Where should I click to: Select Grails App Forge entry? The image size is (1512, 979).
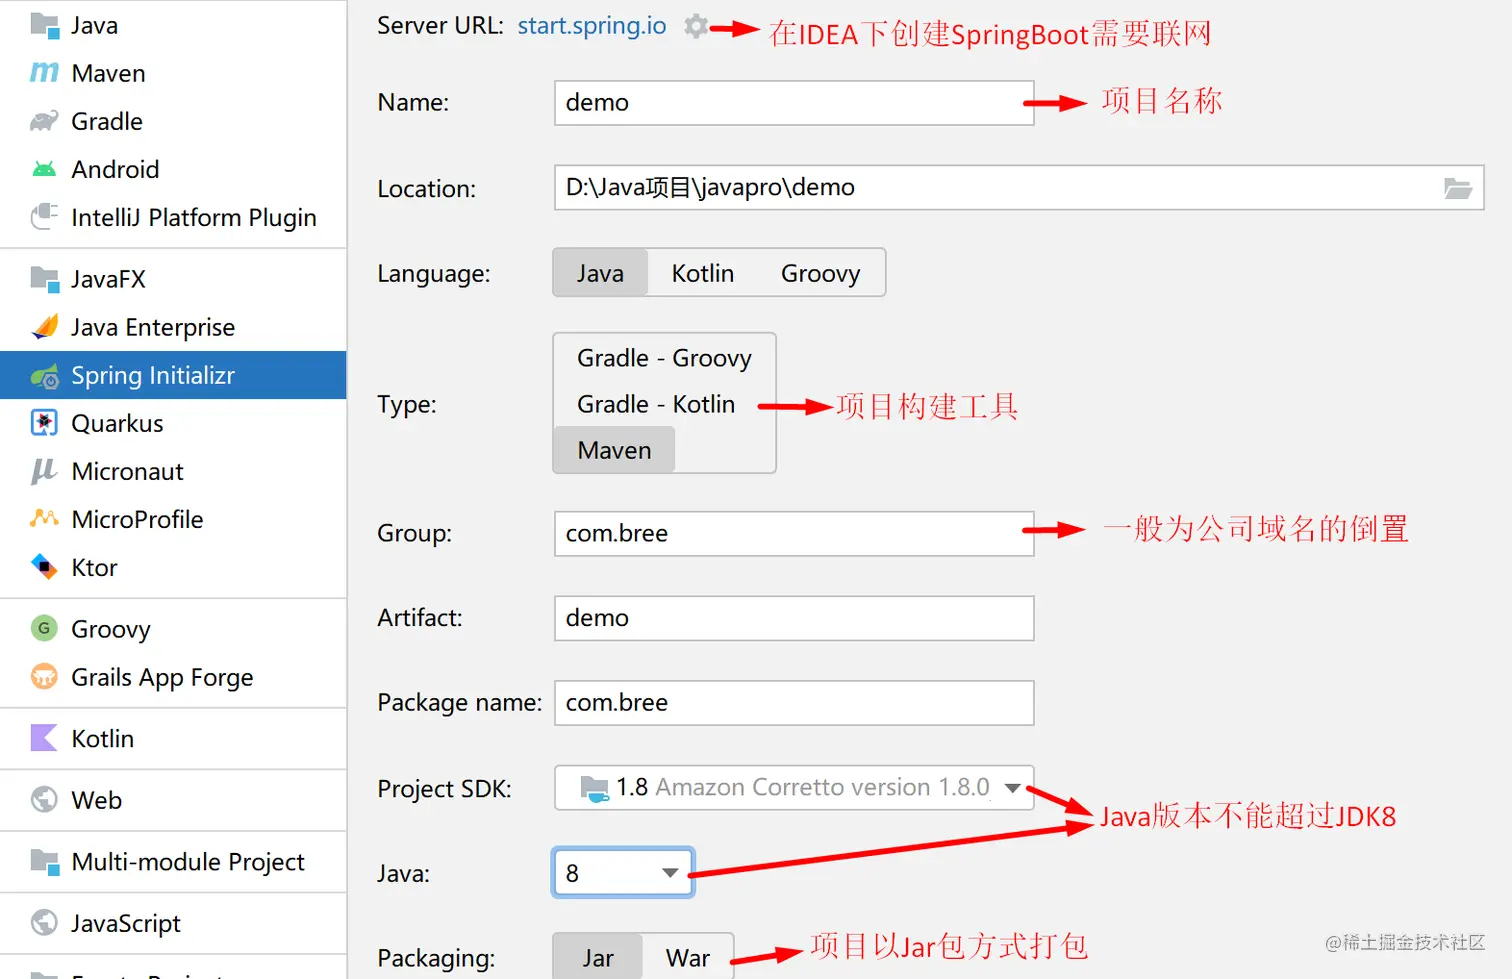pyautogui.click(x=173, y=677)
